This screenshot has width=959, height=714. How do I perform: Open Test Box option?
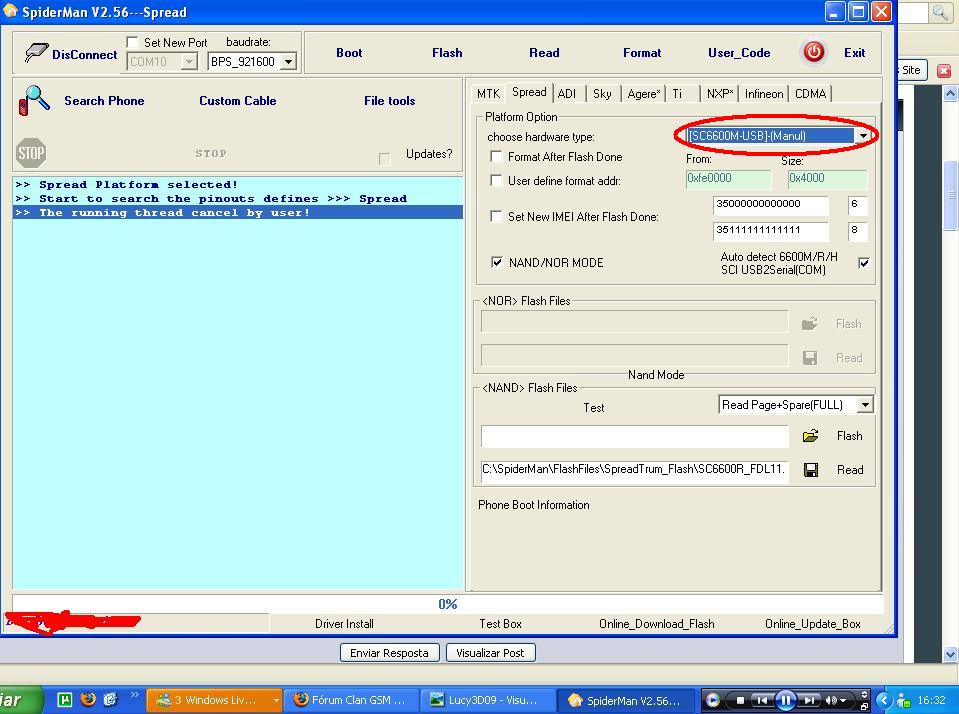tap(500, 623)
